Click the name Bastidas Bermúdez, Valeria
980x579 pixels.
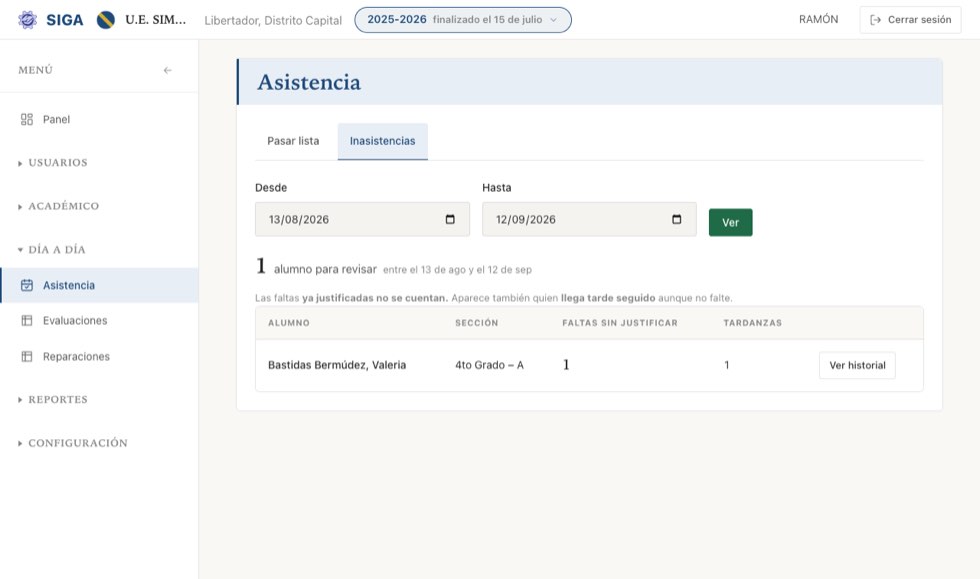click(x=337, y=365)
